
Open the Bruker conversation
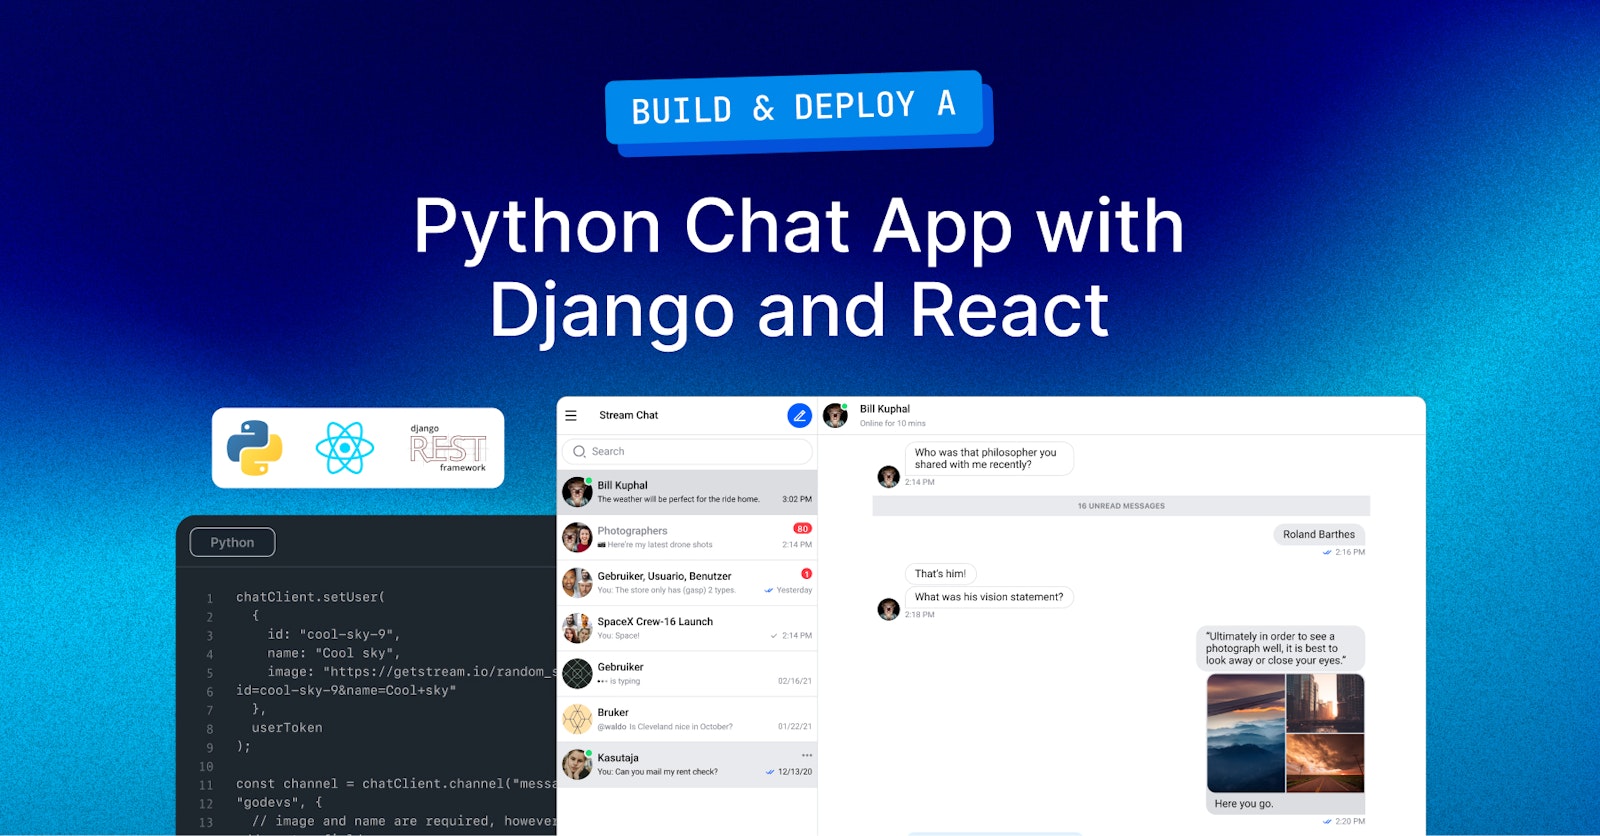pyautogui.click(x=687, y=719)
